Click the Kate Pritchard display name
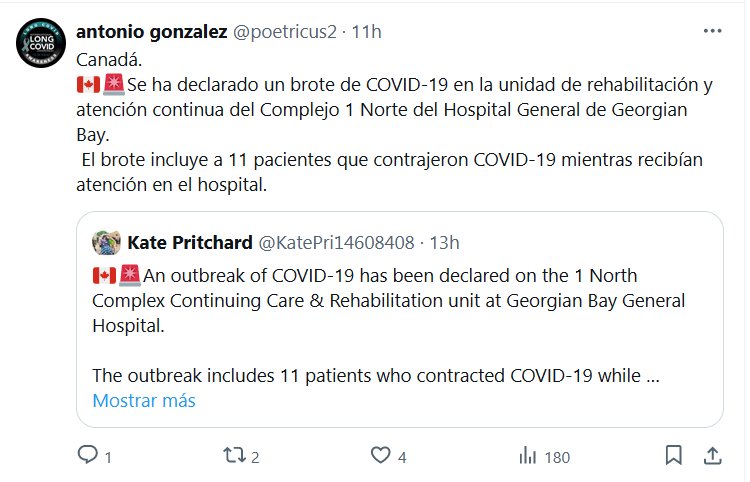This screenshot has height=482, width=750. click(x=190, y=242)
